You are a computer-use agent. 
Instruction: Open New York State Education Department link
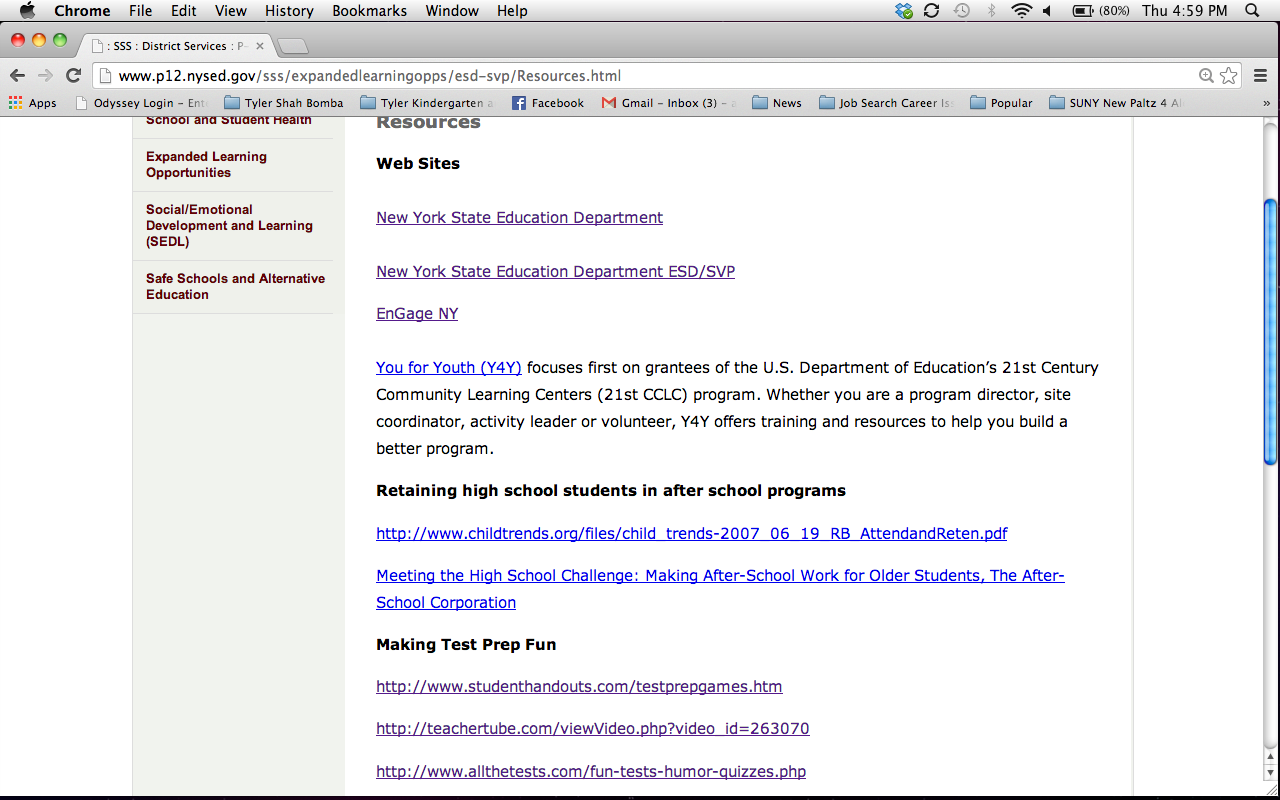(519, 217)
